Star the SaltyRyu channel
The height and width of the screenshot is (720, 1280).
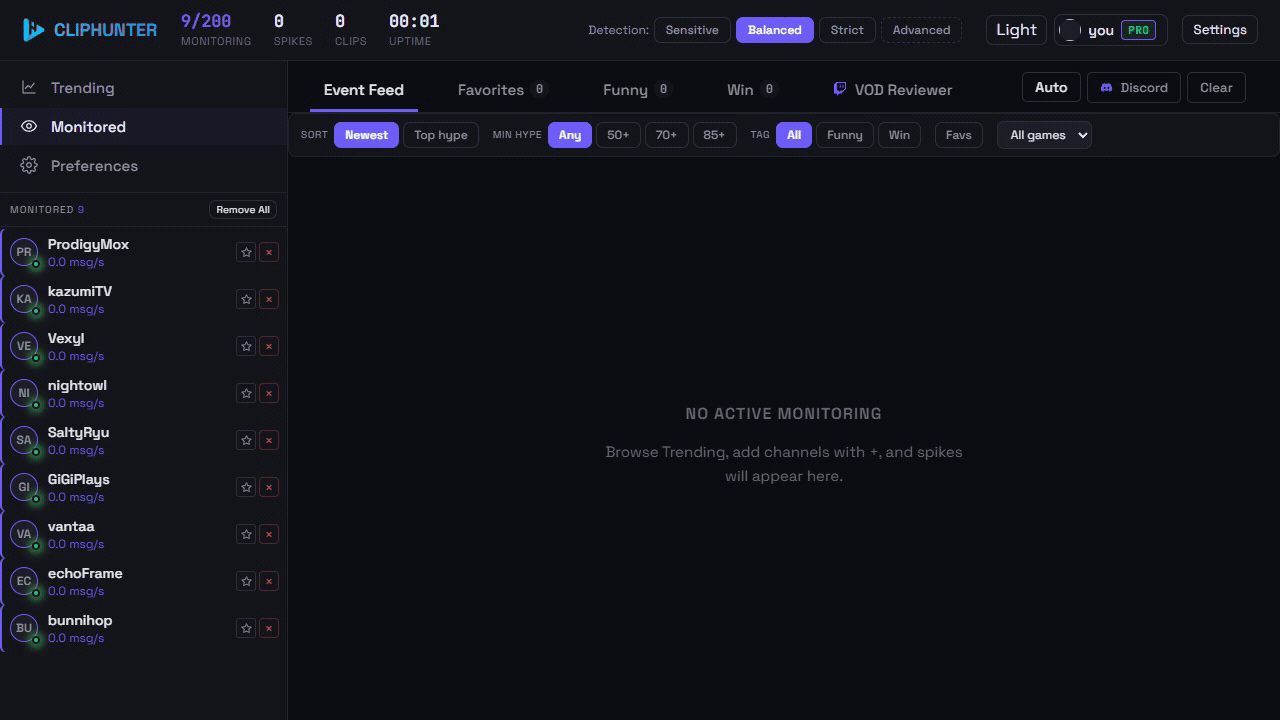[x=246, y=440]
